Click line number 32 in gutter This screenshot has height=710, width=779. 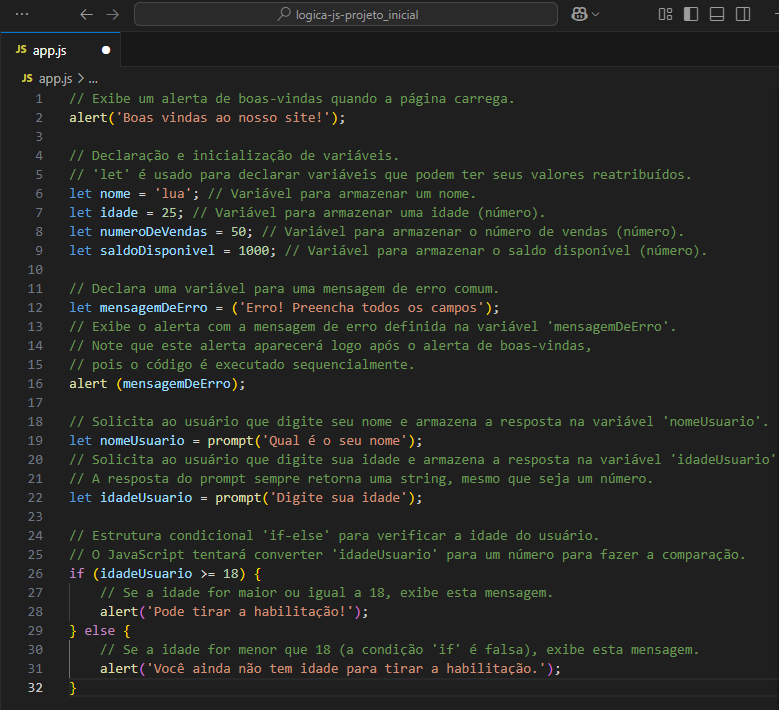click(35, 688)
